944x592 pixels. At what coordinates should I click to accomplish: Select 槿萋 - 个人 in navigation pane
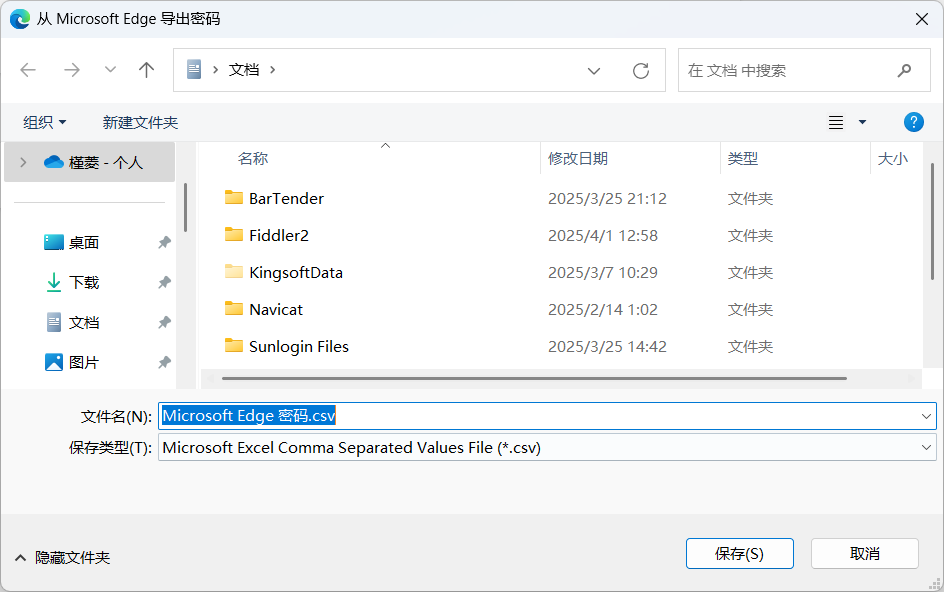89,163
